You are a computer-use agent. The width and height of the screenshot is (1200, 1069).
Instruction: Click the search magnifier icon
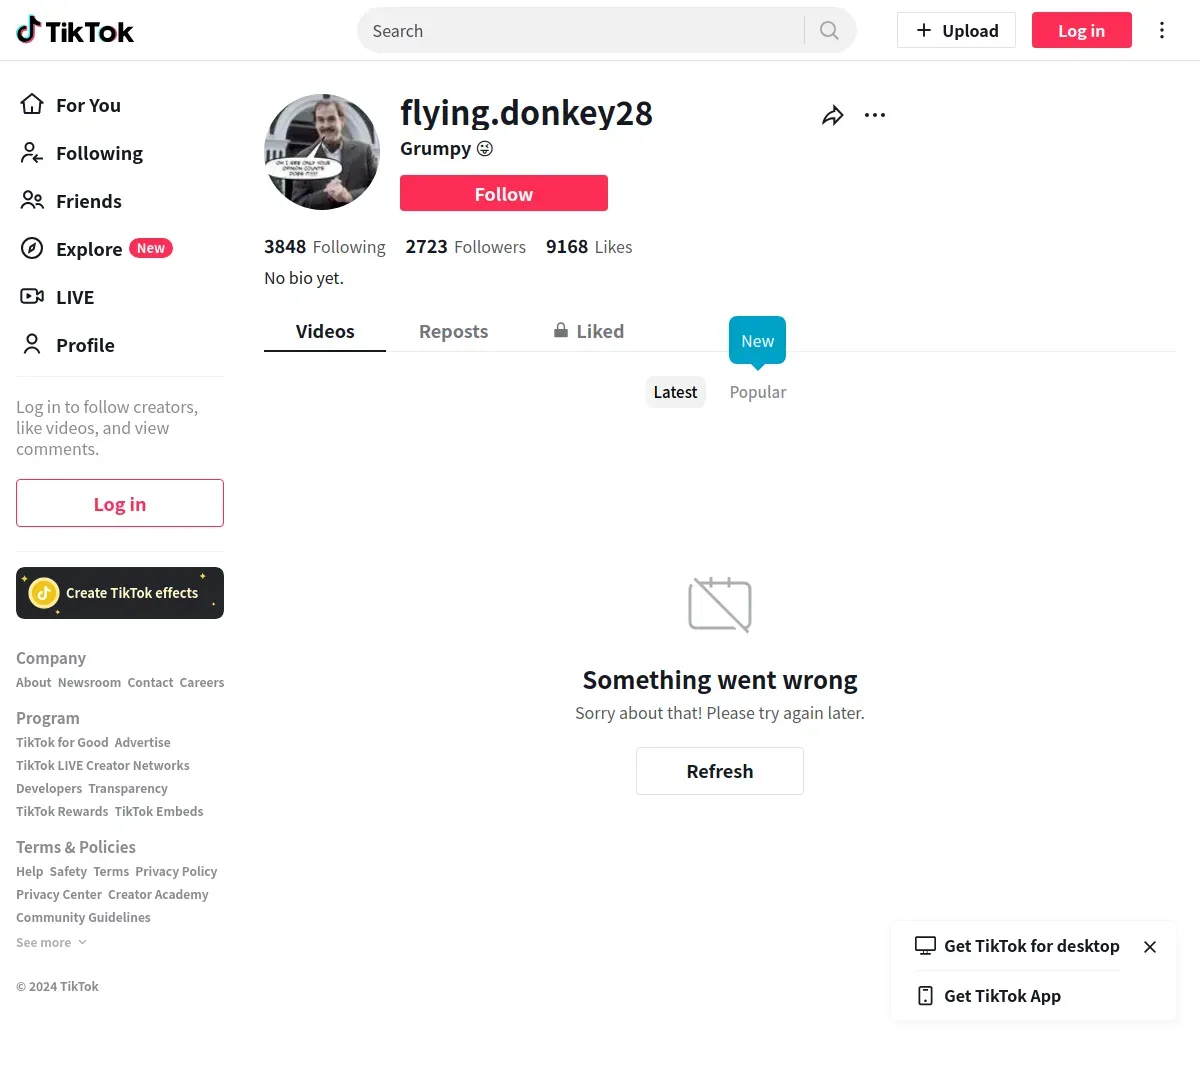[829, 30]
